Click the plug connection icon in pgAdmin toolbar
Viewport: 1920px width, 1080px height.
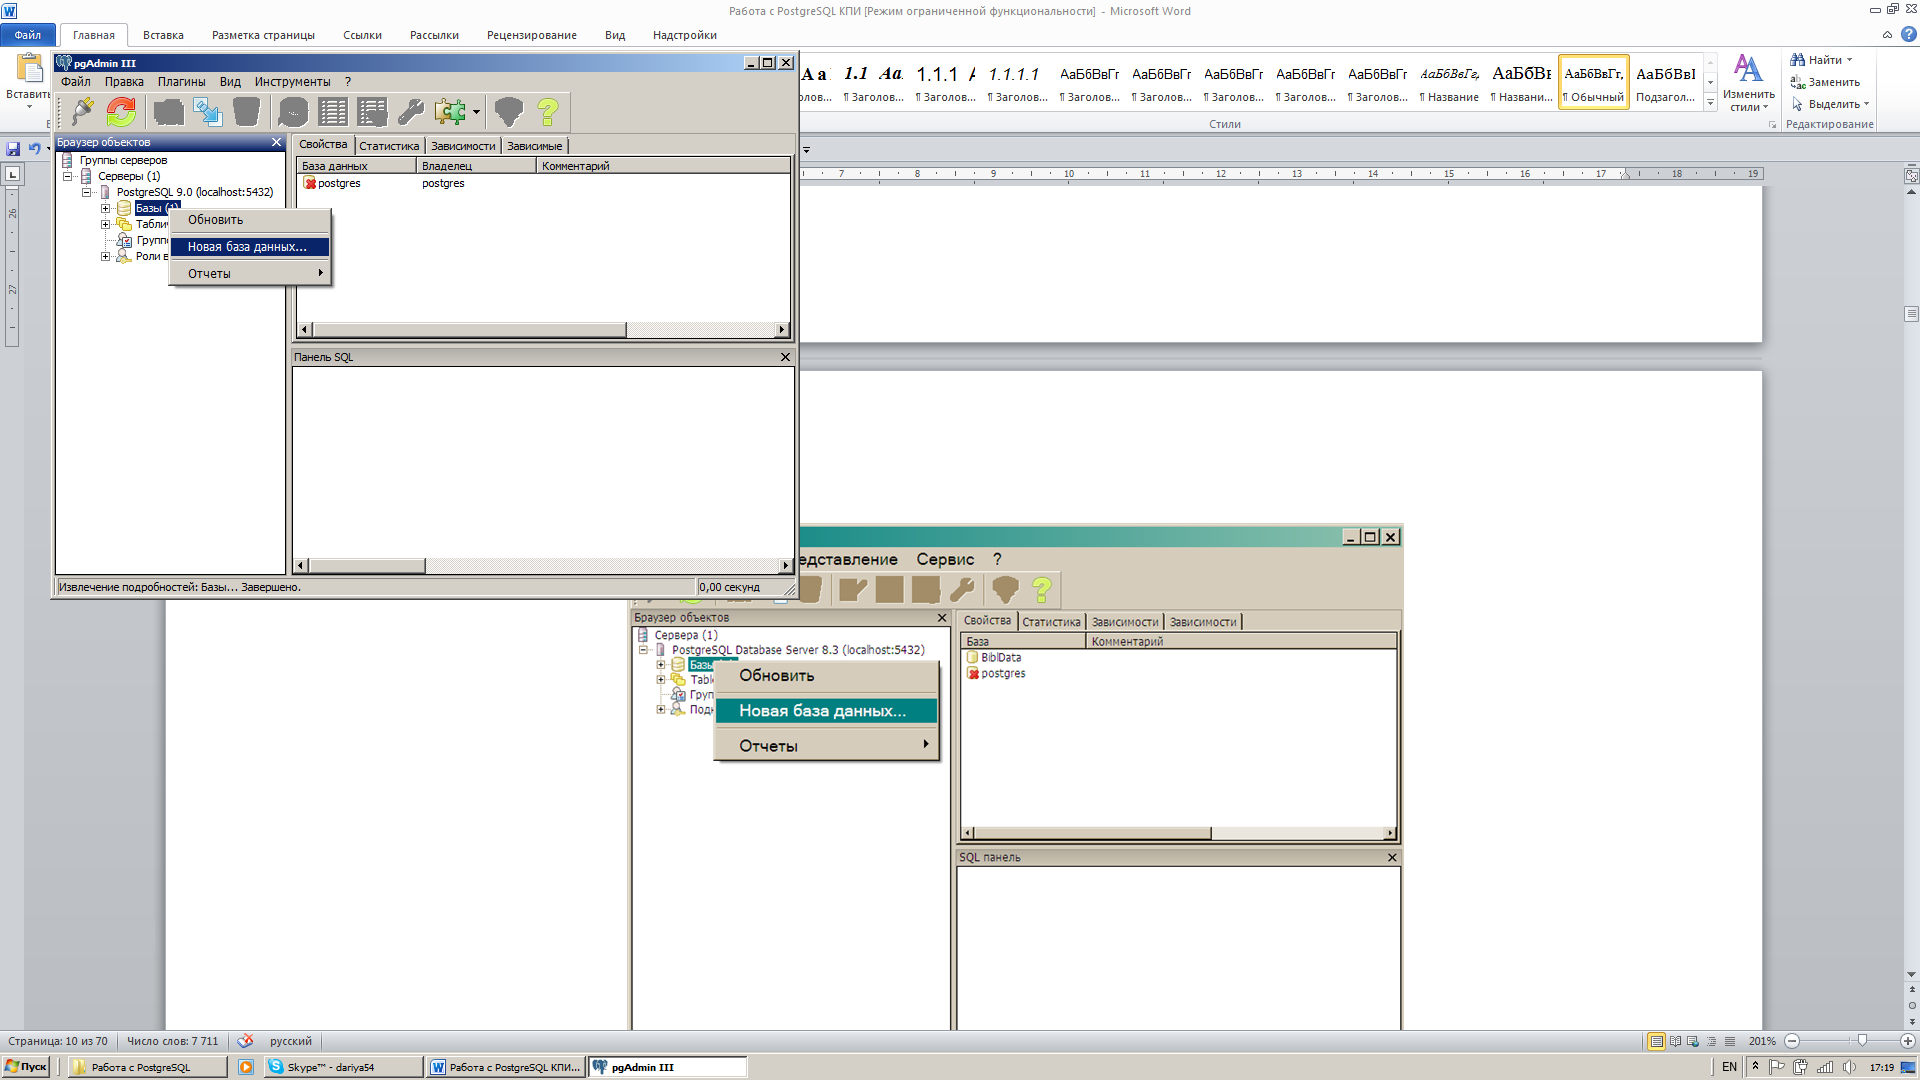pos(83,112)
